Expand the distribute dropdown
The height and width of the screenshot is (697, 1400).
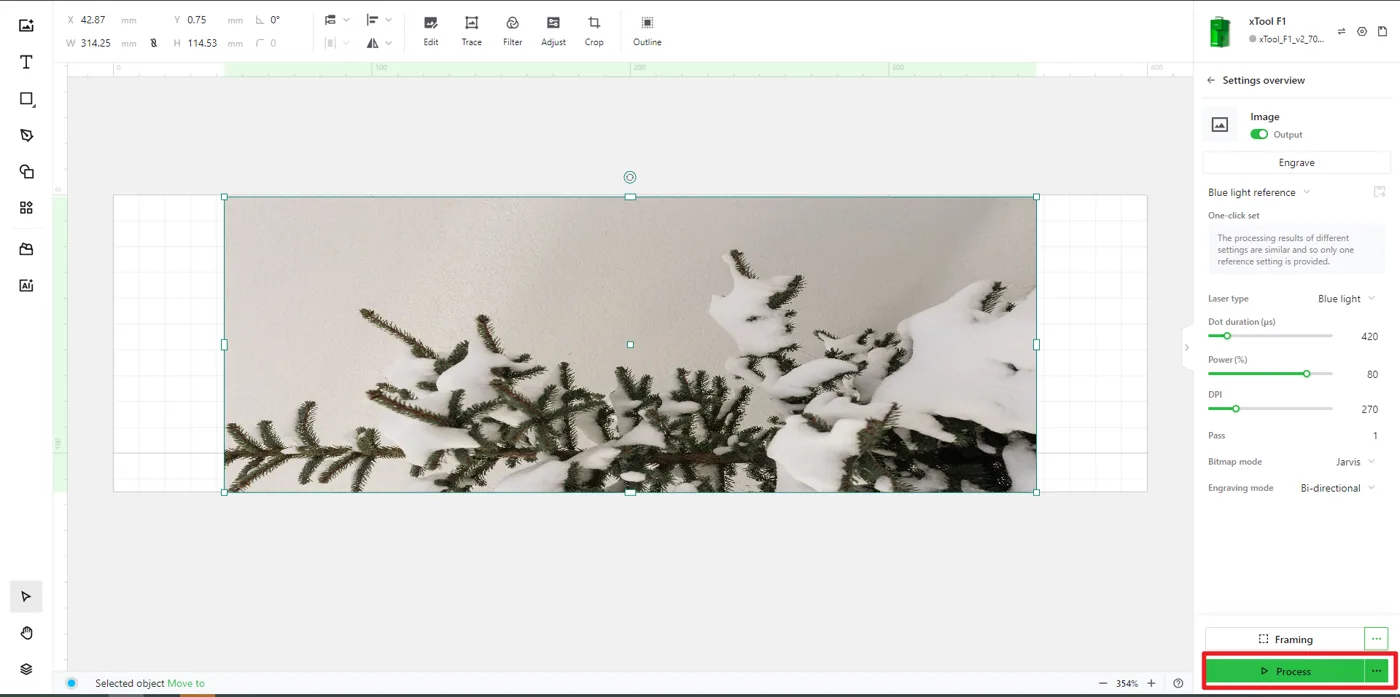[337, 43]
